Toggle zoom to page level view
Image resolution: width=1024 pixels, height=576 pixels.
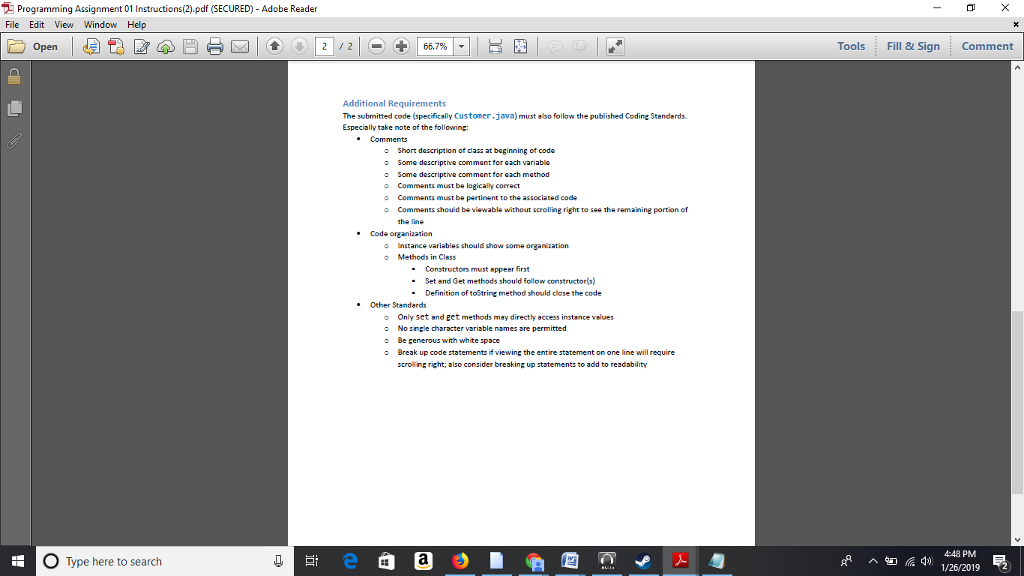tap(520, 46)
